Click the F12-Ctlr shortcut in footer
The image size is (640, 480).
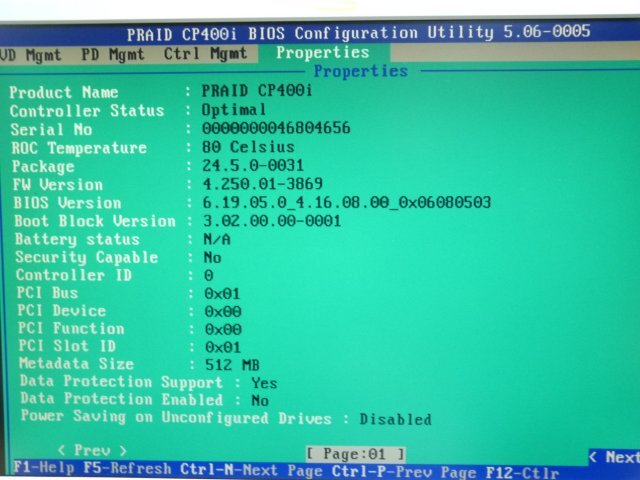click(522, 473)
